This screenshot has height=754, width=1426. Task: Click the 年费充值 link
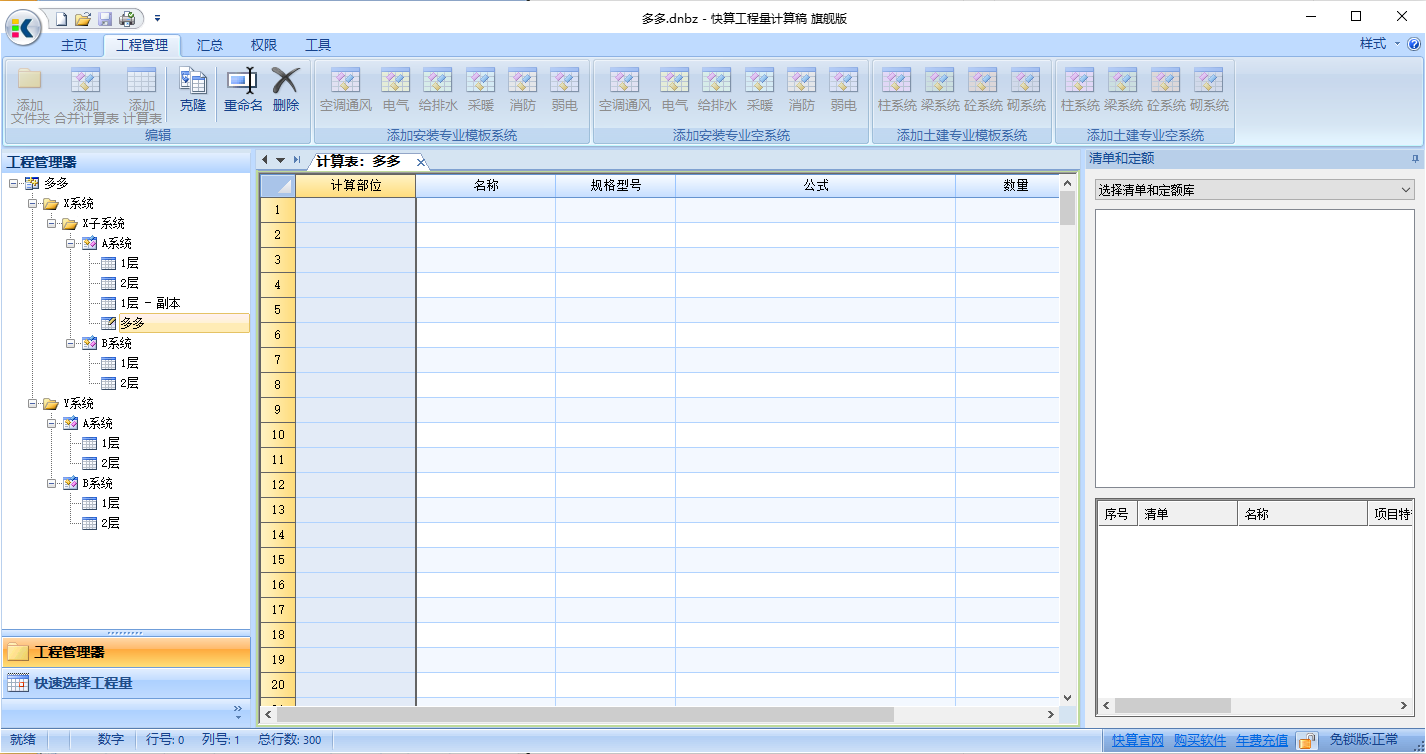(1260, 740)
